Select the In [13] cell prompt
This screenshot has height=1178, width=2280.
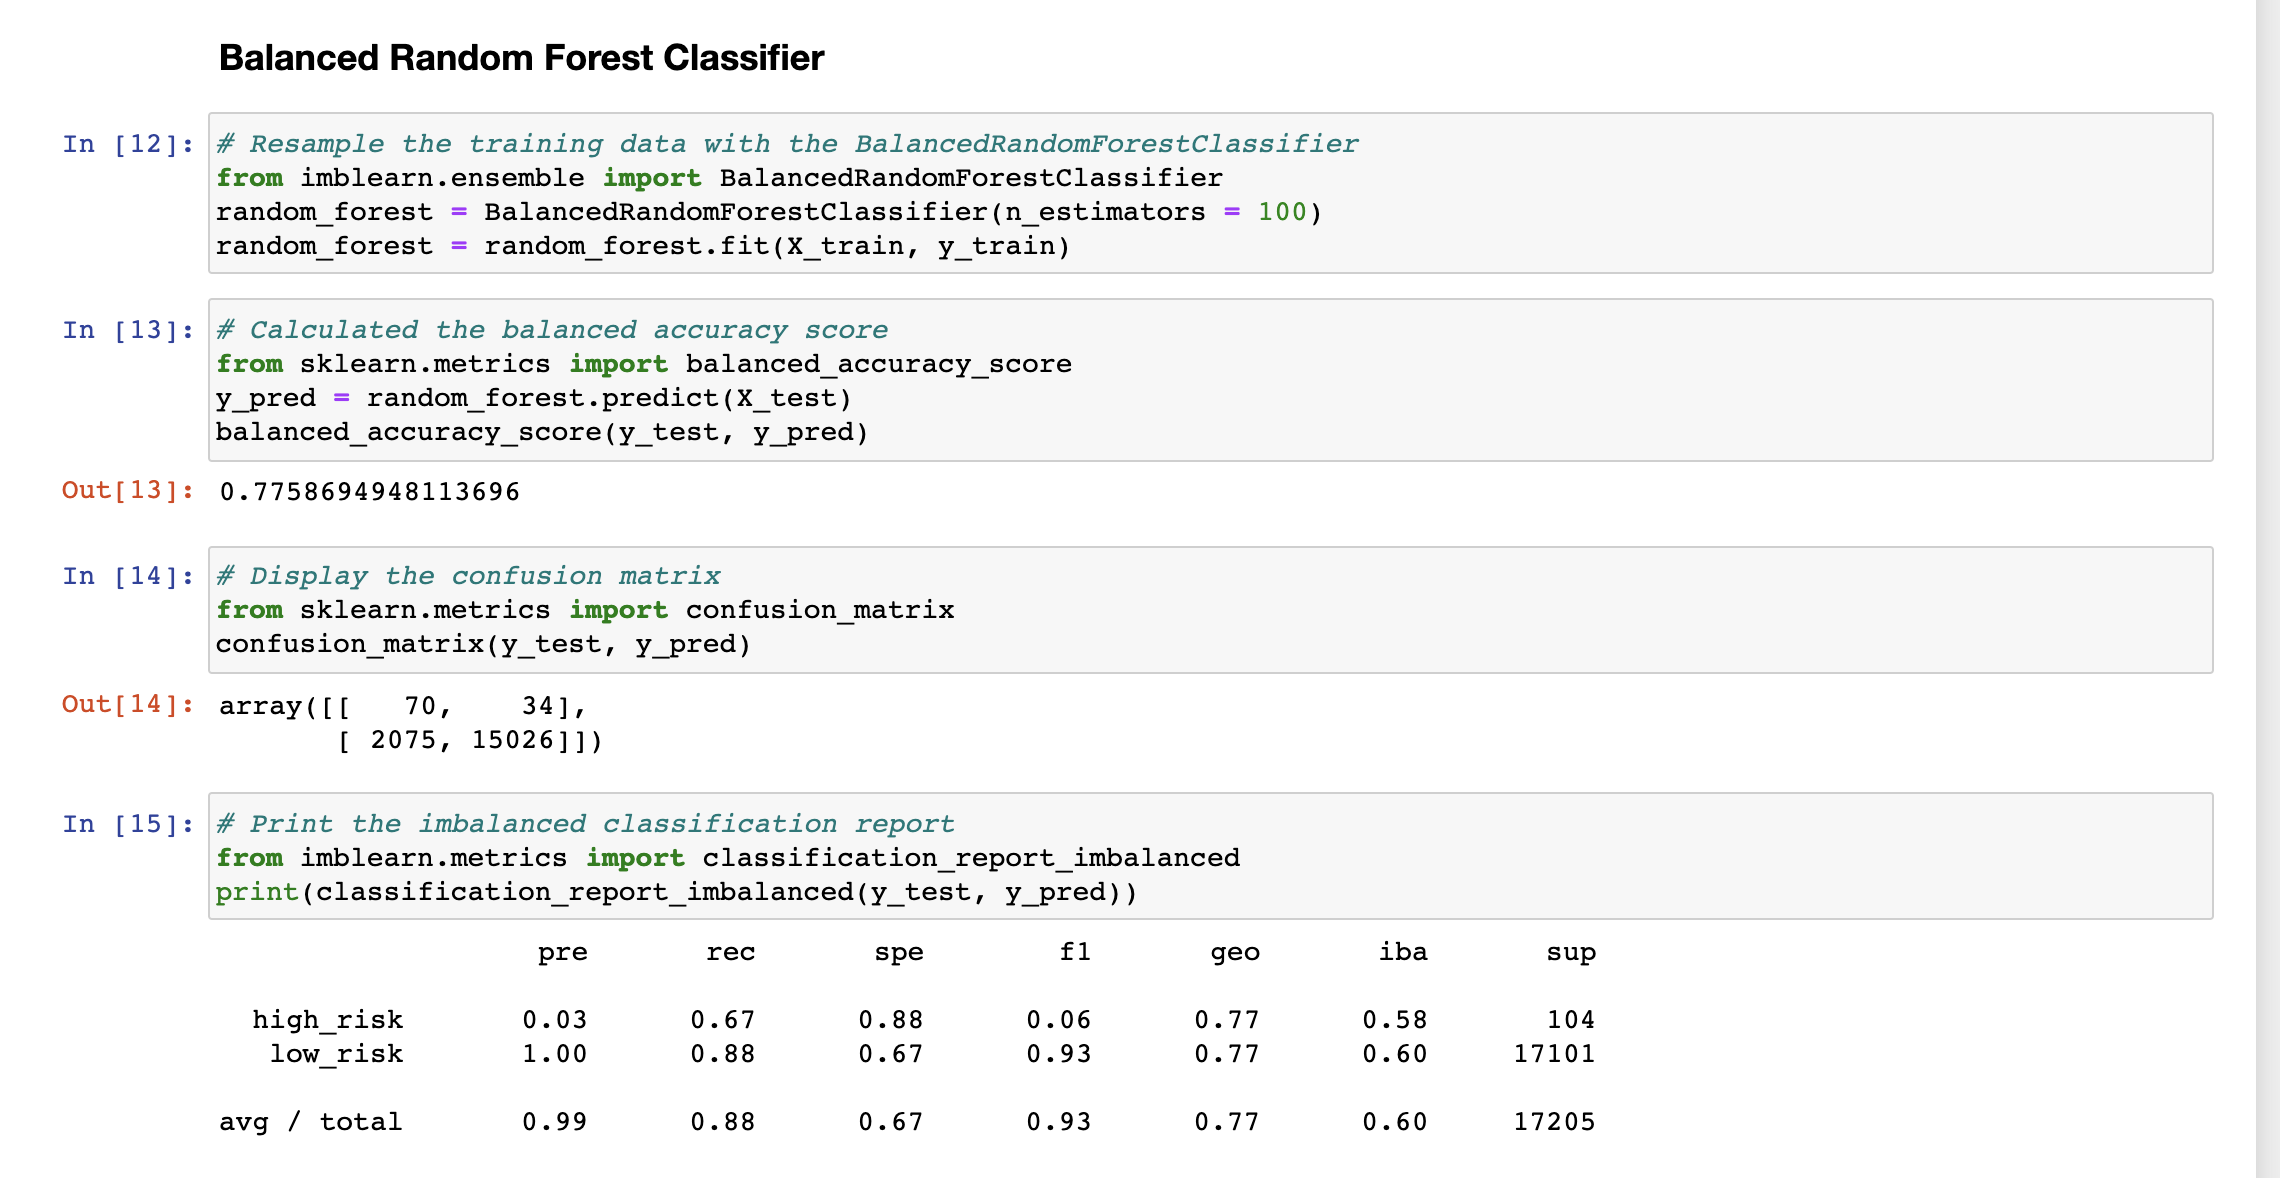click(127, 329)
